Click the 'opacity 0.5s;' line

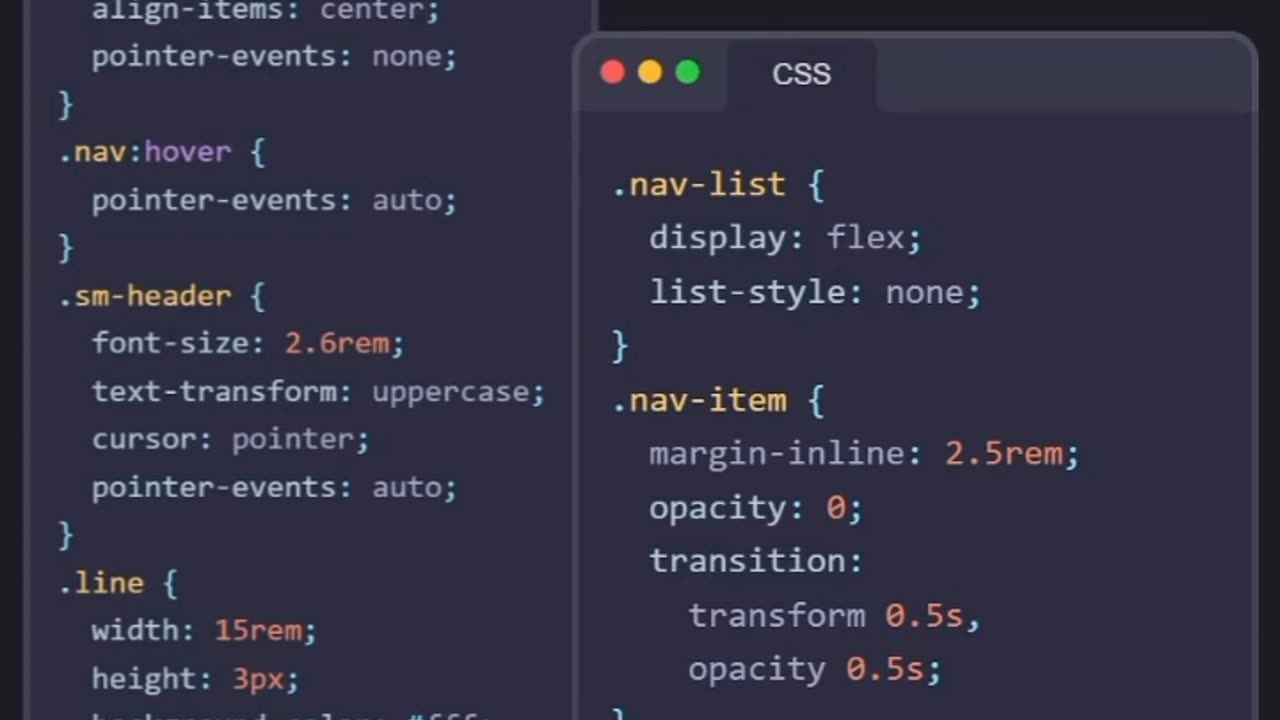click(x=814, y=669)
